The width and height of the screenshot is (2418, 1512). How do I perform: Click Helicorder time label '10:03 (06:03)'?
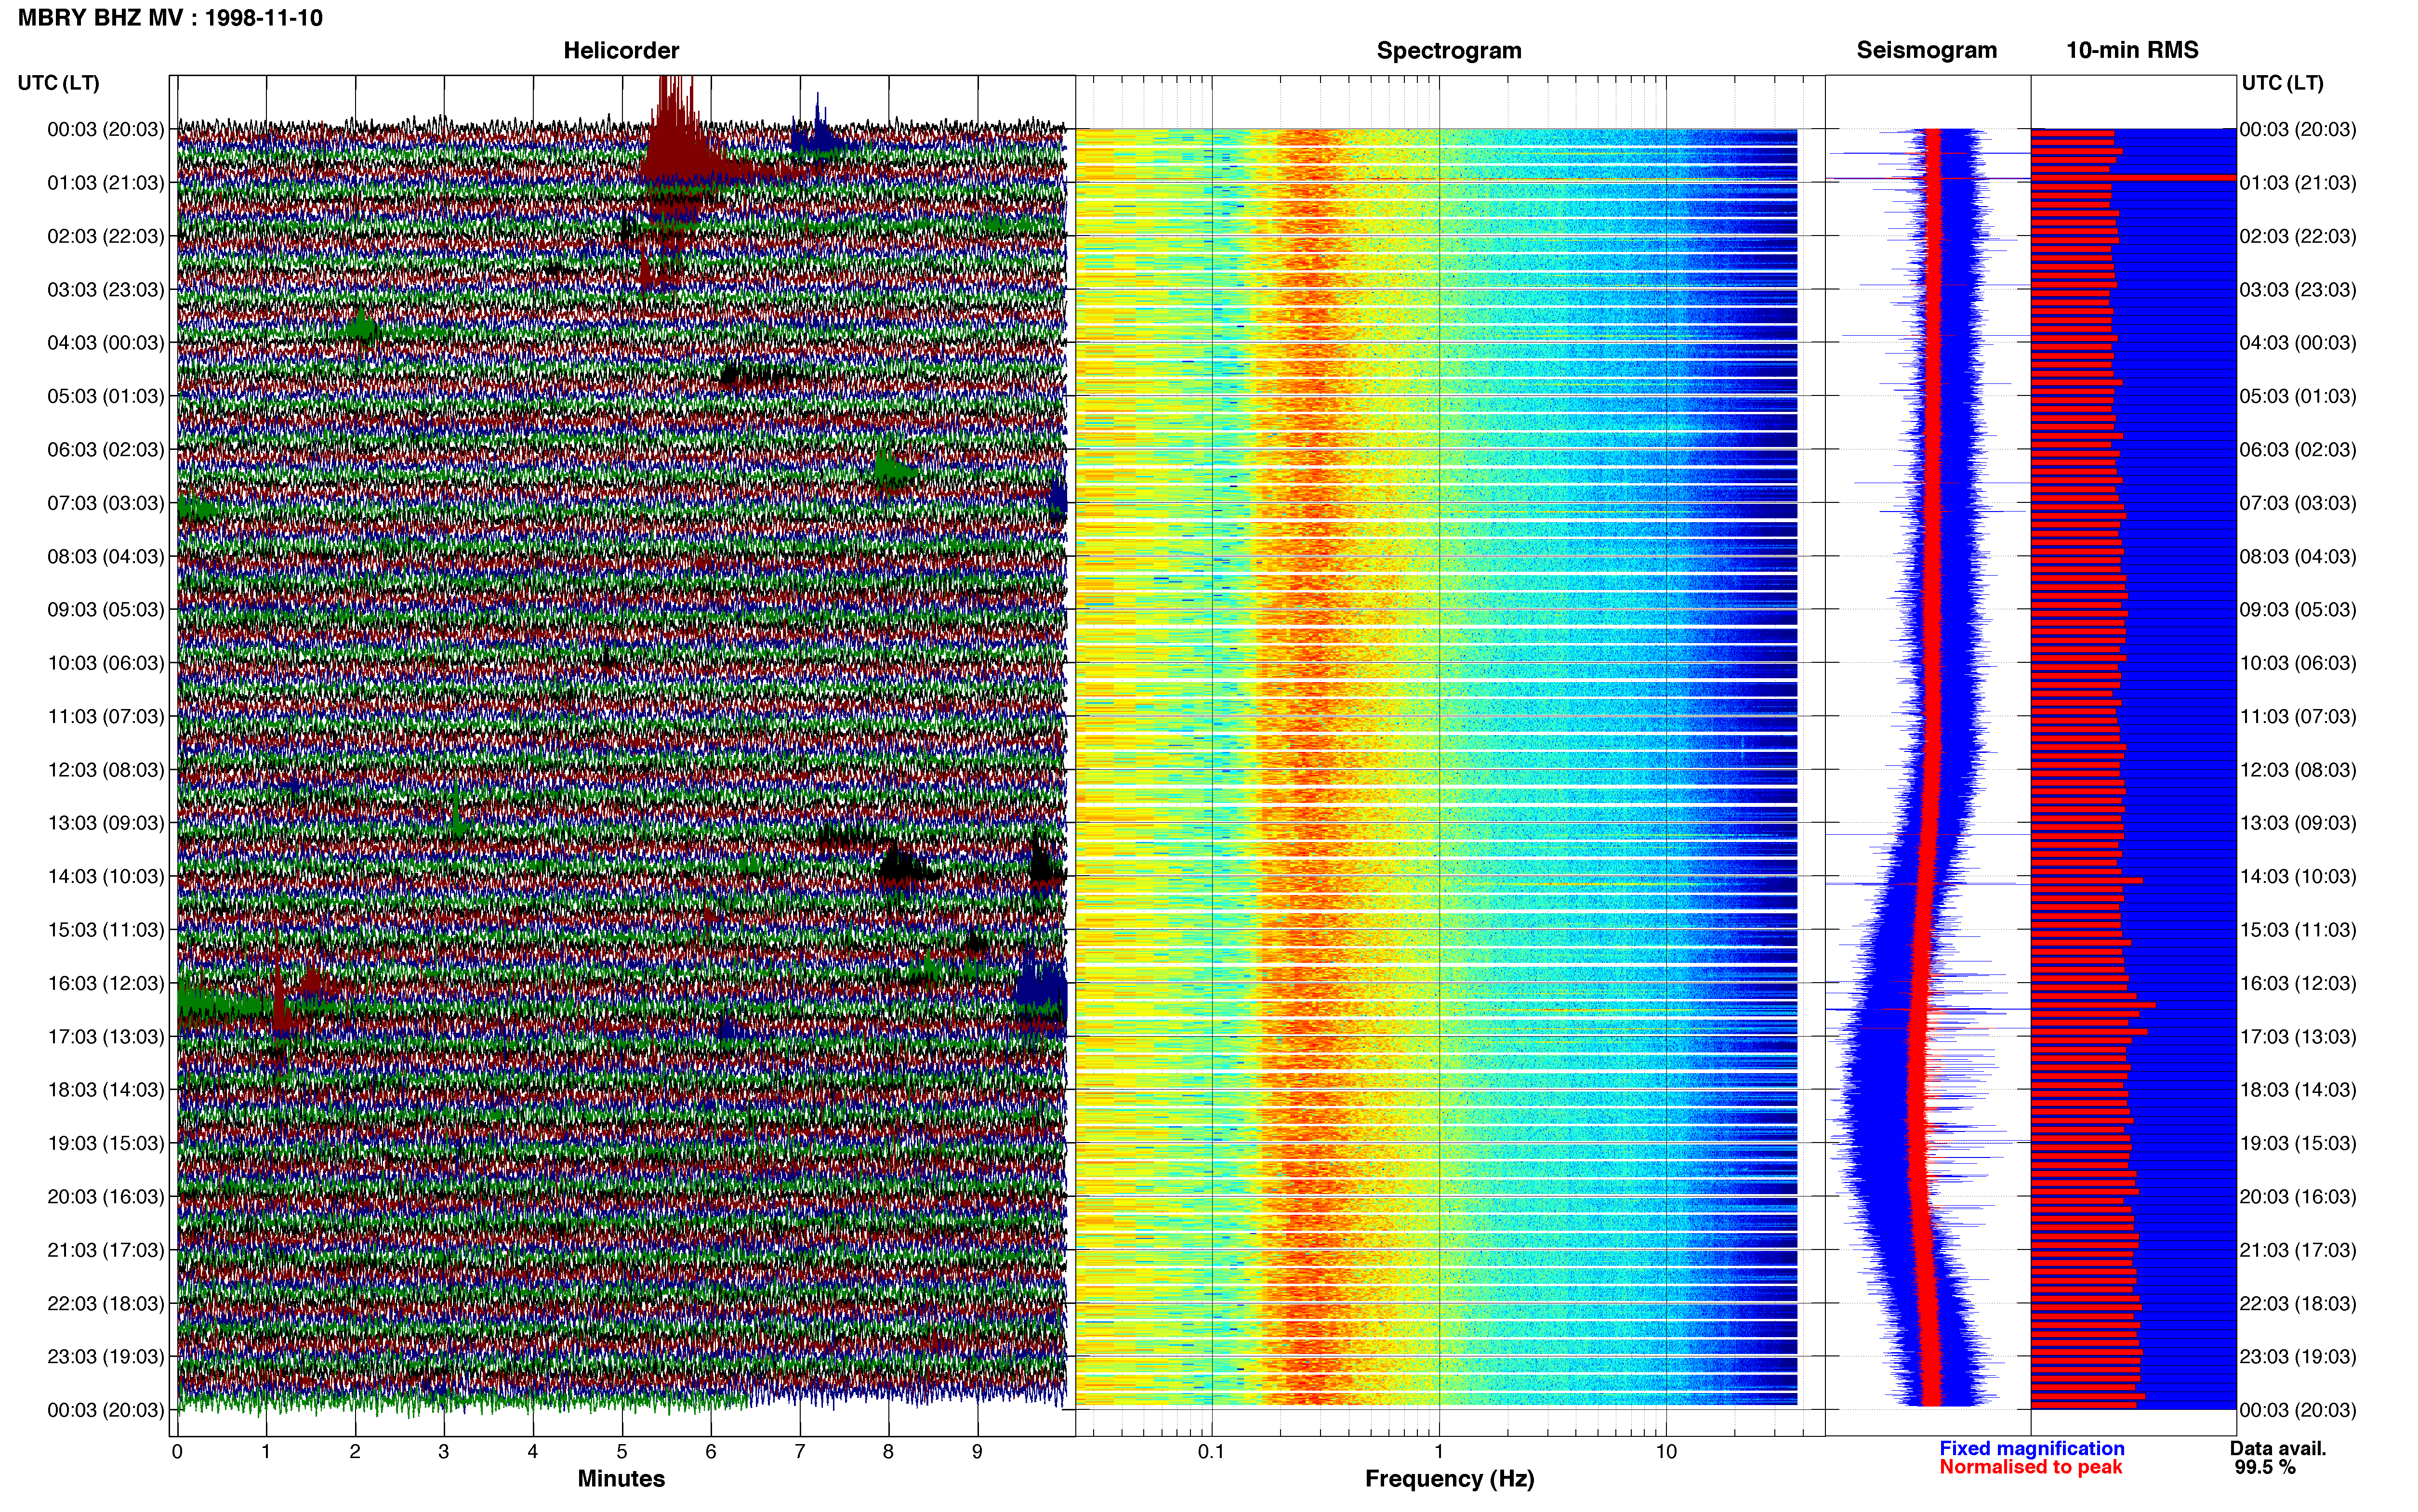pyautogui.click(x=106, y=663)
